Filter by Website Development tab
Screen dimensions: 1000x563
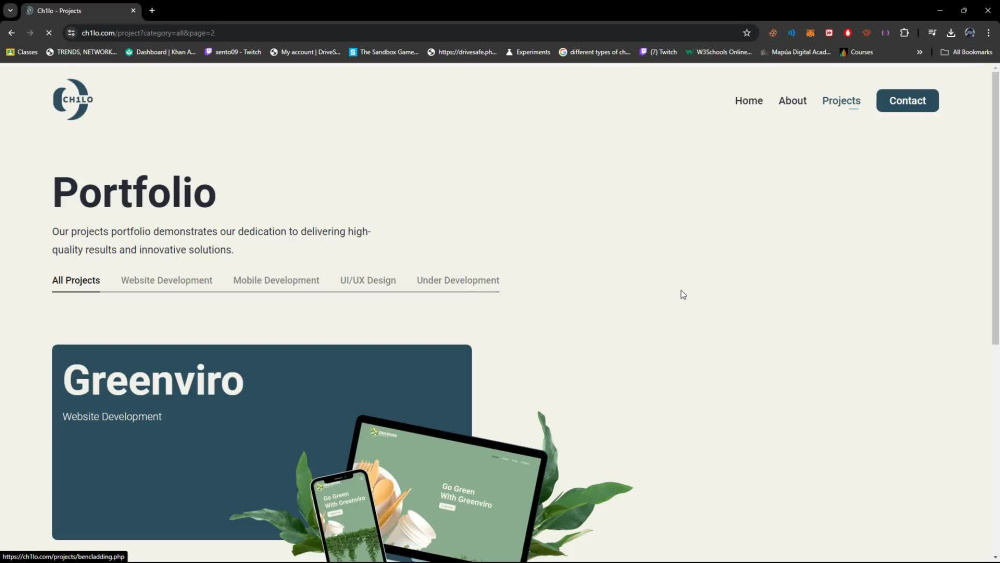point(166,281)
